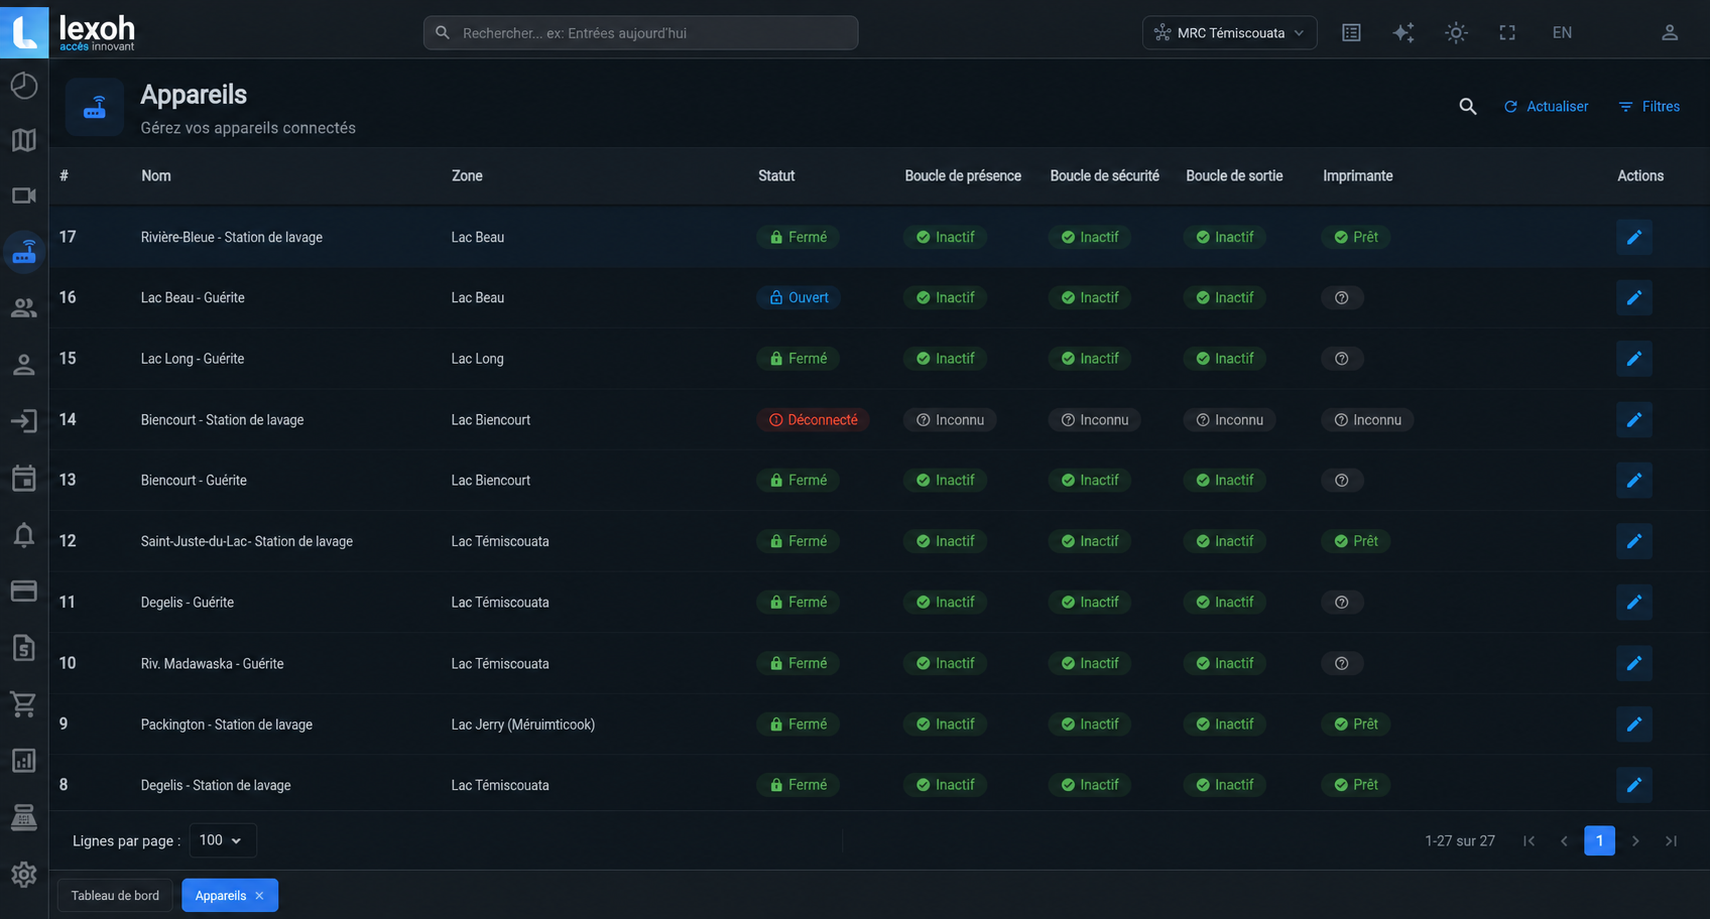Open the reports chart sidebar icon

[x=24, y=761]
